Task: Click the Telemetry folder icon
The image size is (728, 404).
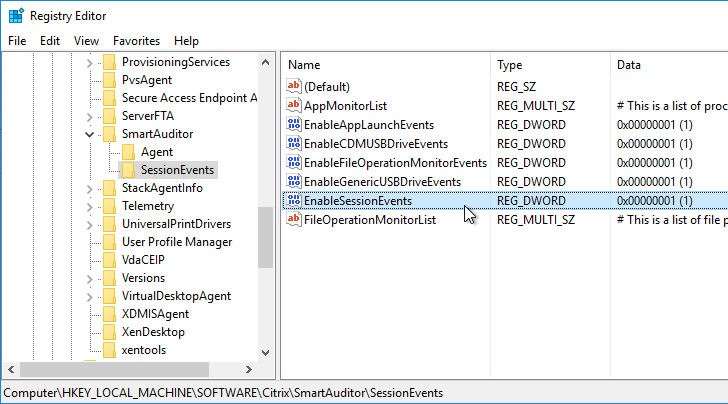Action: coord(110,206)
